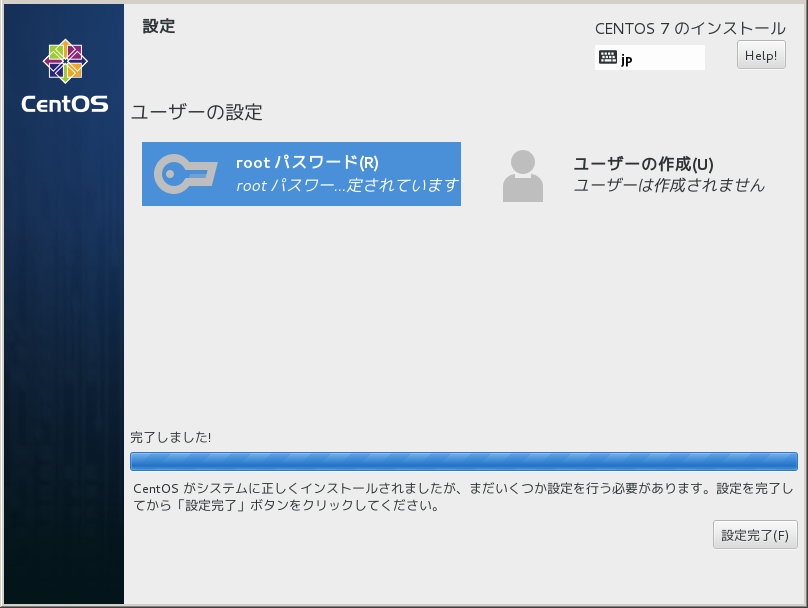Open rootパスワード(R) settings
This screenshot has height=608, width=808.
pyautogui.click(x=301, y=174)
